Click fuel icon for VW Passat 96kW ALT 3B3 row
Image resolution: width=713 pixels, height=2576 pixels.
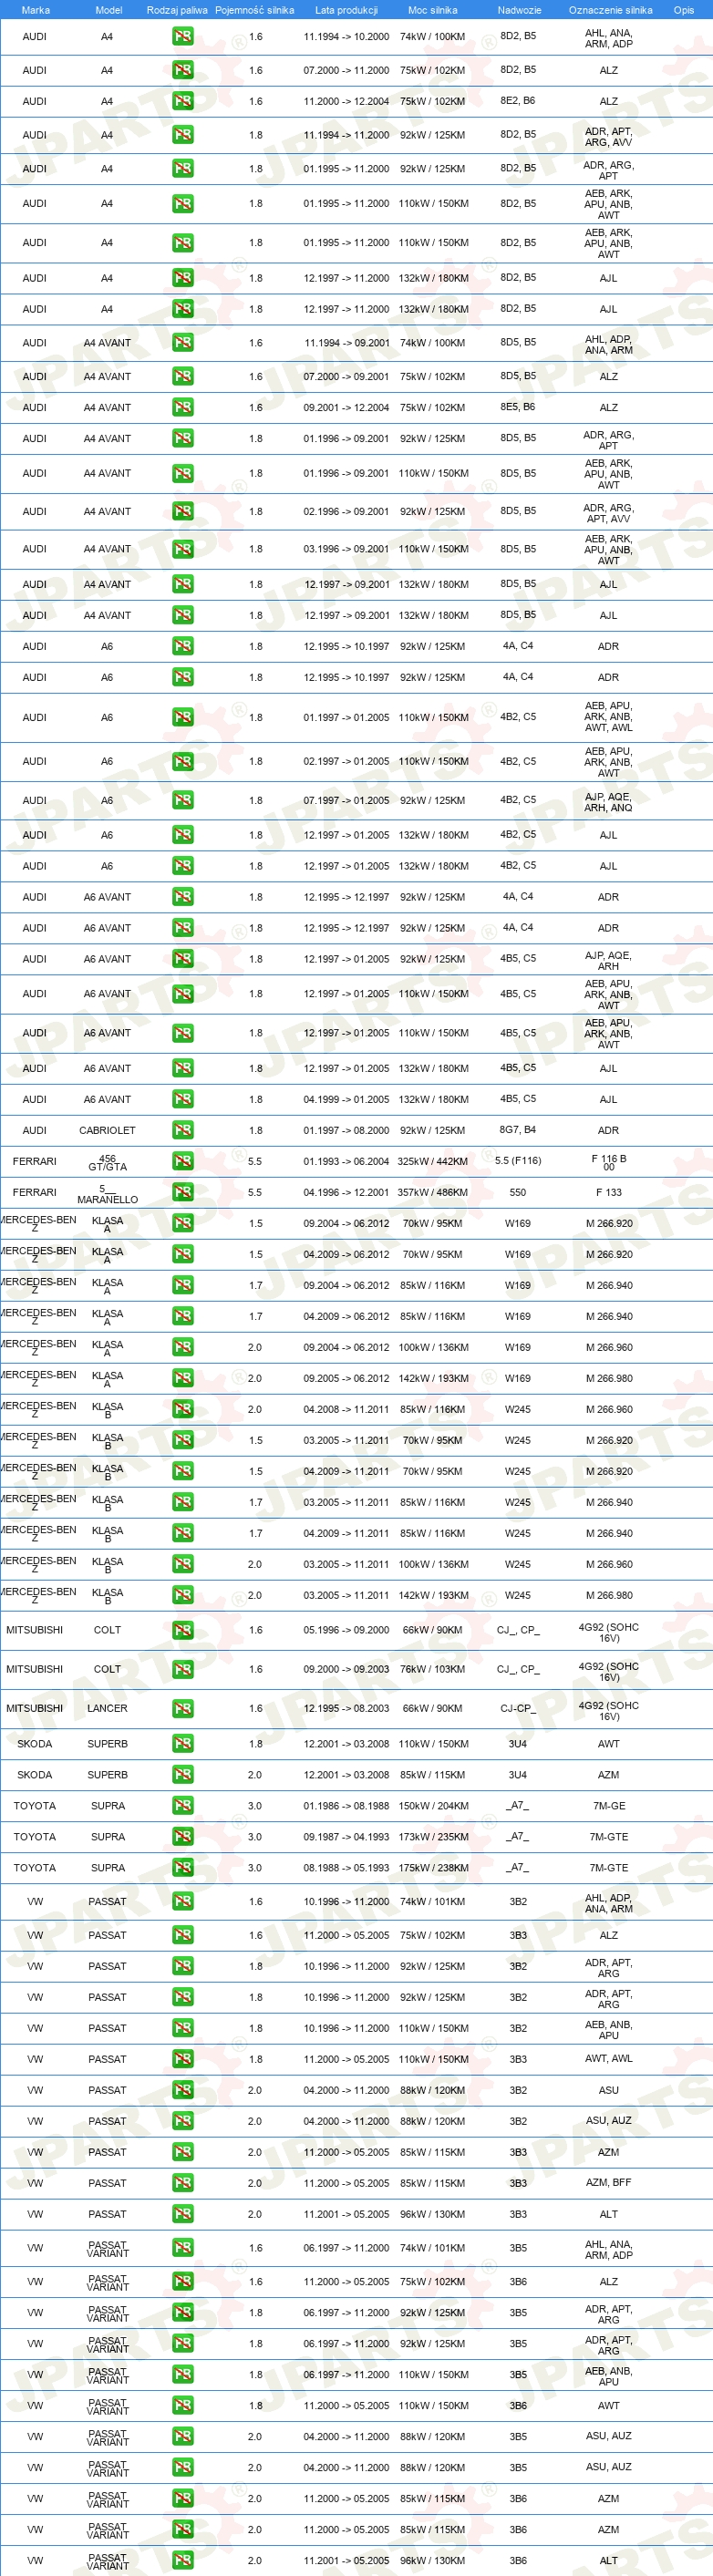[183, 2214]
